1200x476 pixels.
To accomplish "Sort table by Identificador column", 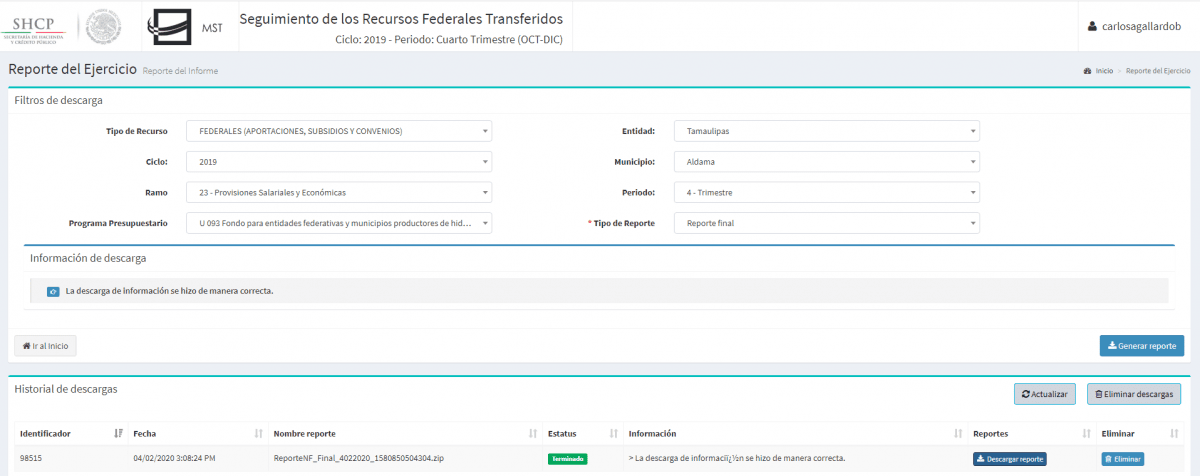I will point(71,433).
